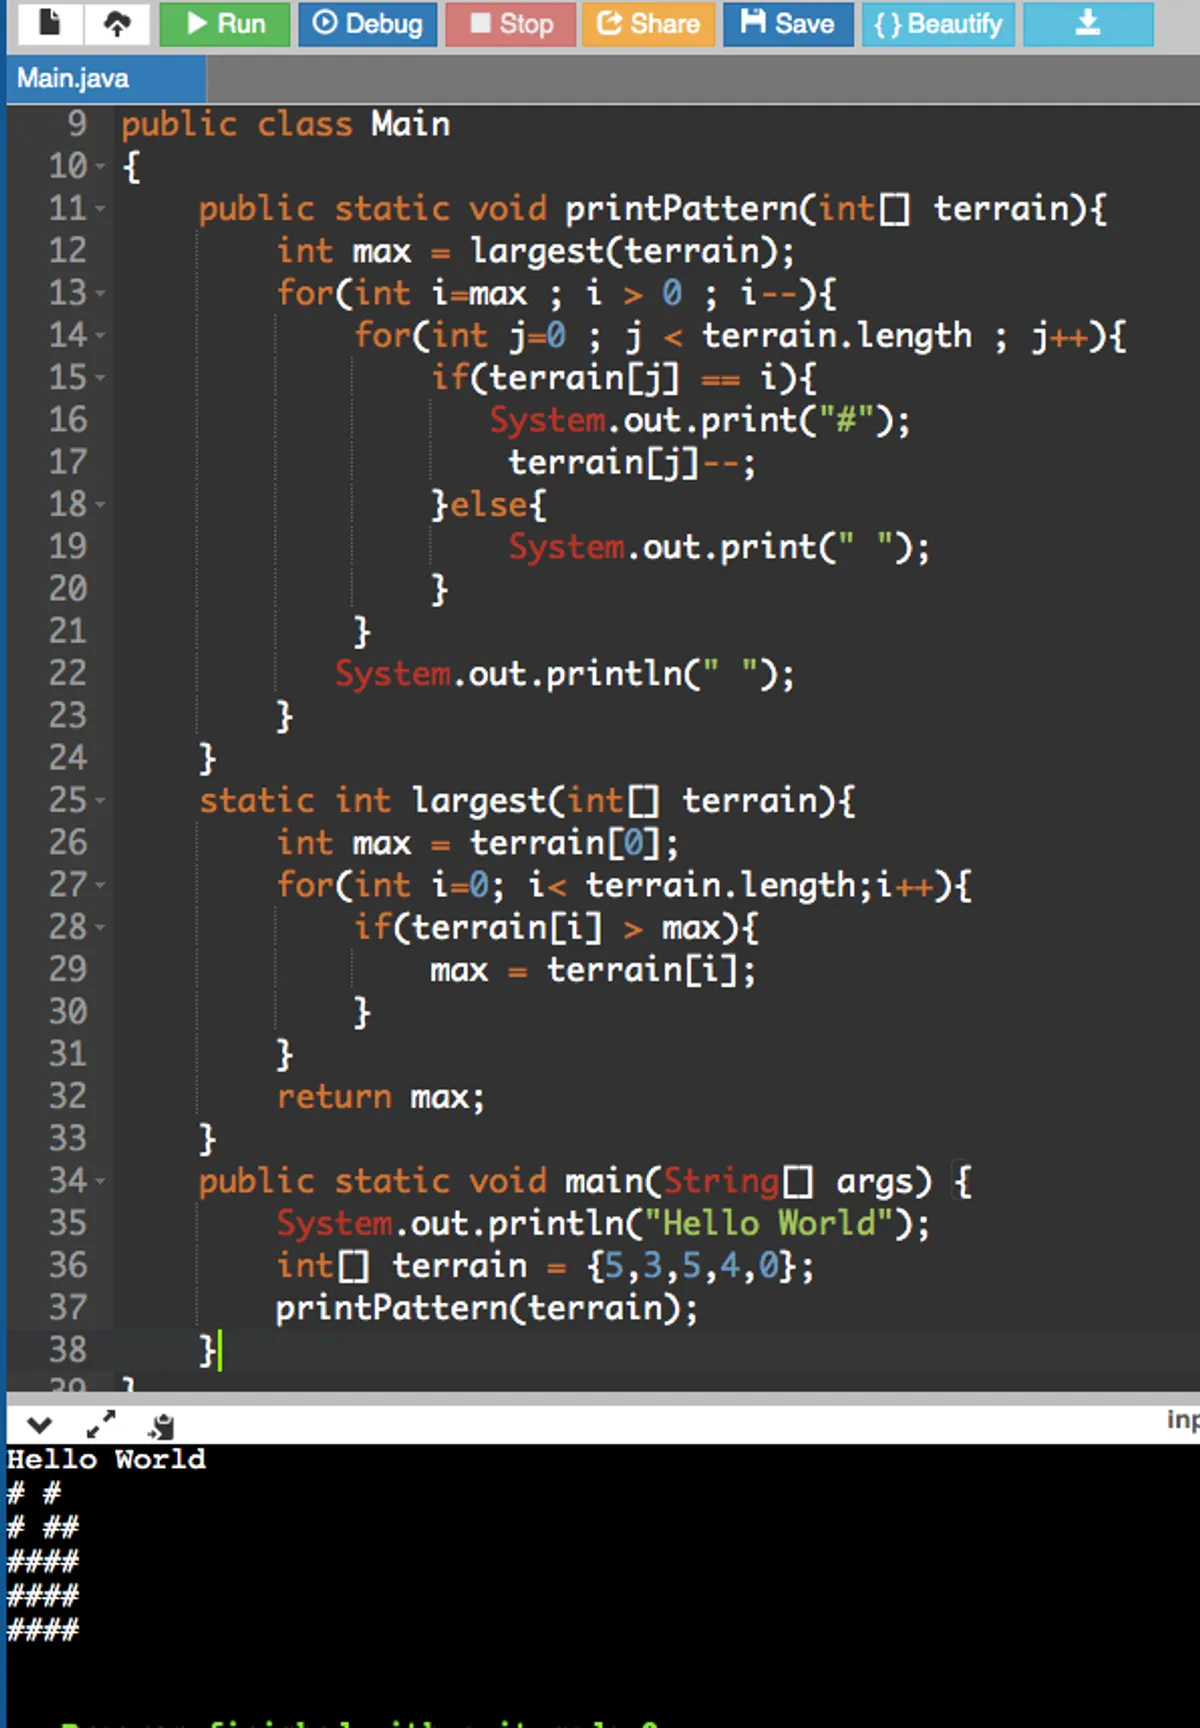Viewport: 1200px width, 1728px height.
Task: Switch to the Main.java tab
Action: tap(73, 78)
